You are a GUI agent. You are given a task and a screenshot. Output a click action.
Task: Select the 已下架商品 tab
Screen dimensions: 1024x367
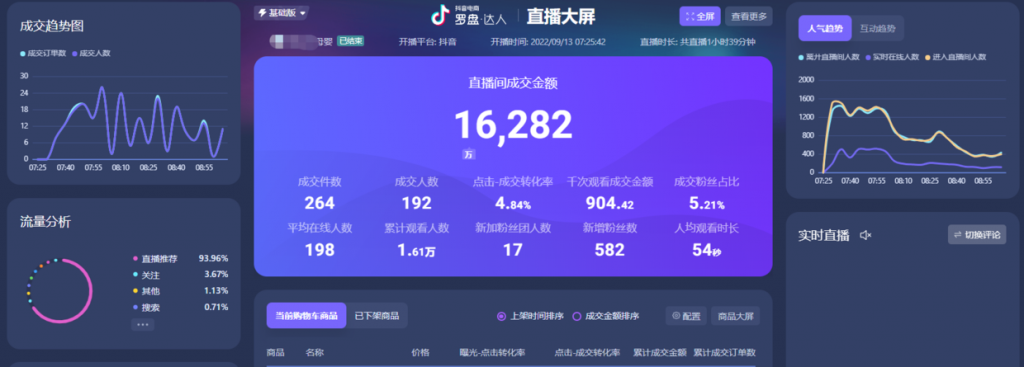377,316
